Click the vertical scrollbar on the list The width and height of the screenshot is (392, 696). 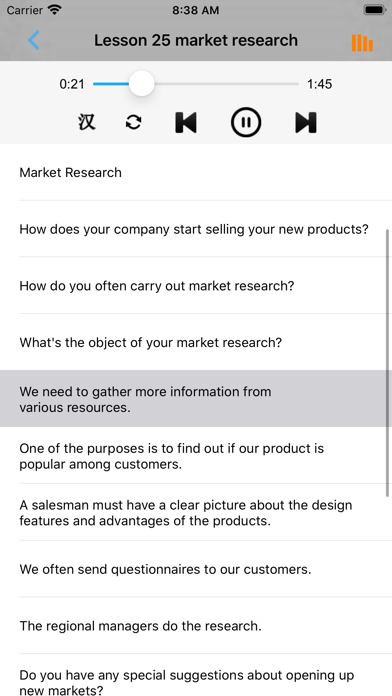388,363
